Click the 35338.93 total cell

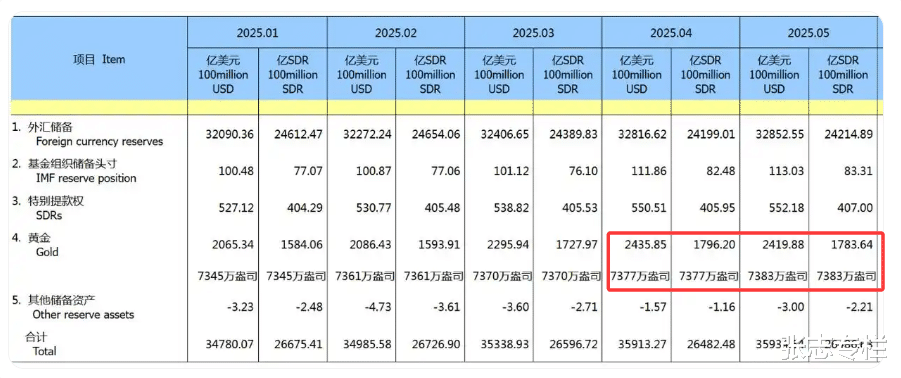click(505, 344)
